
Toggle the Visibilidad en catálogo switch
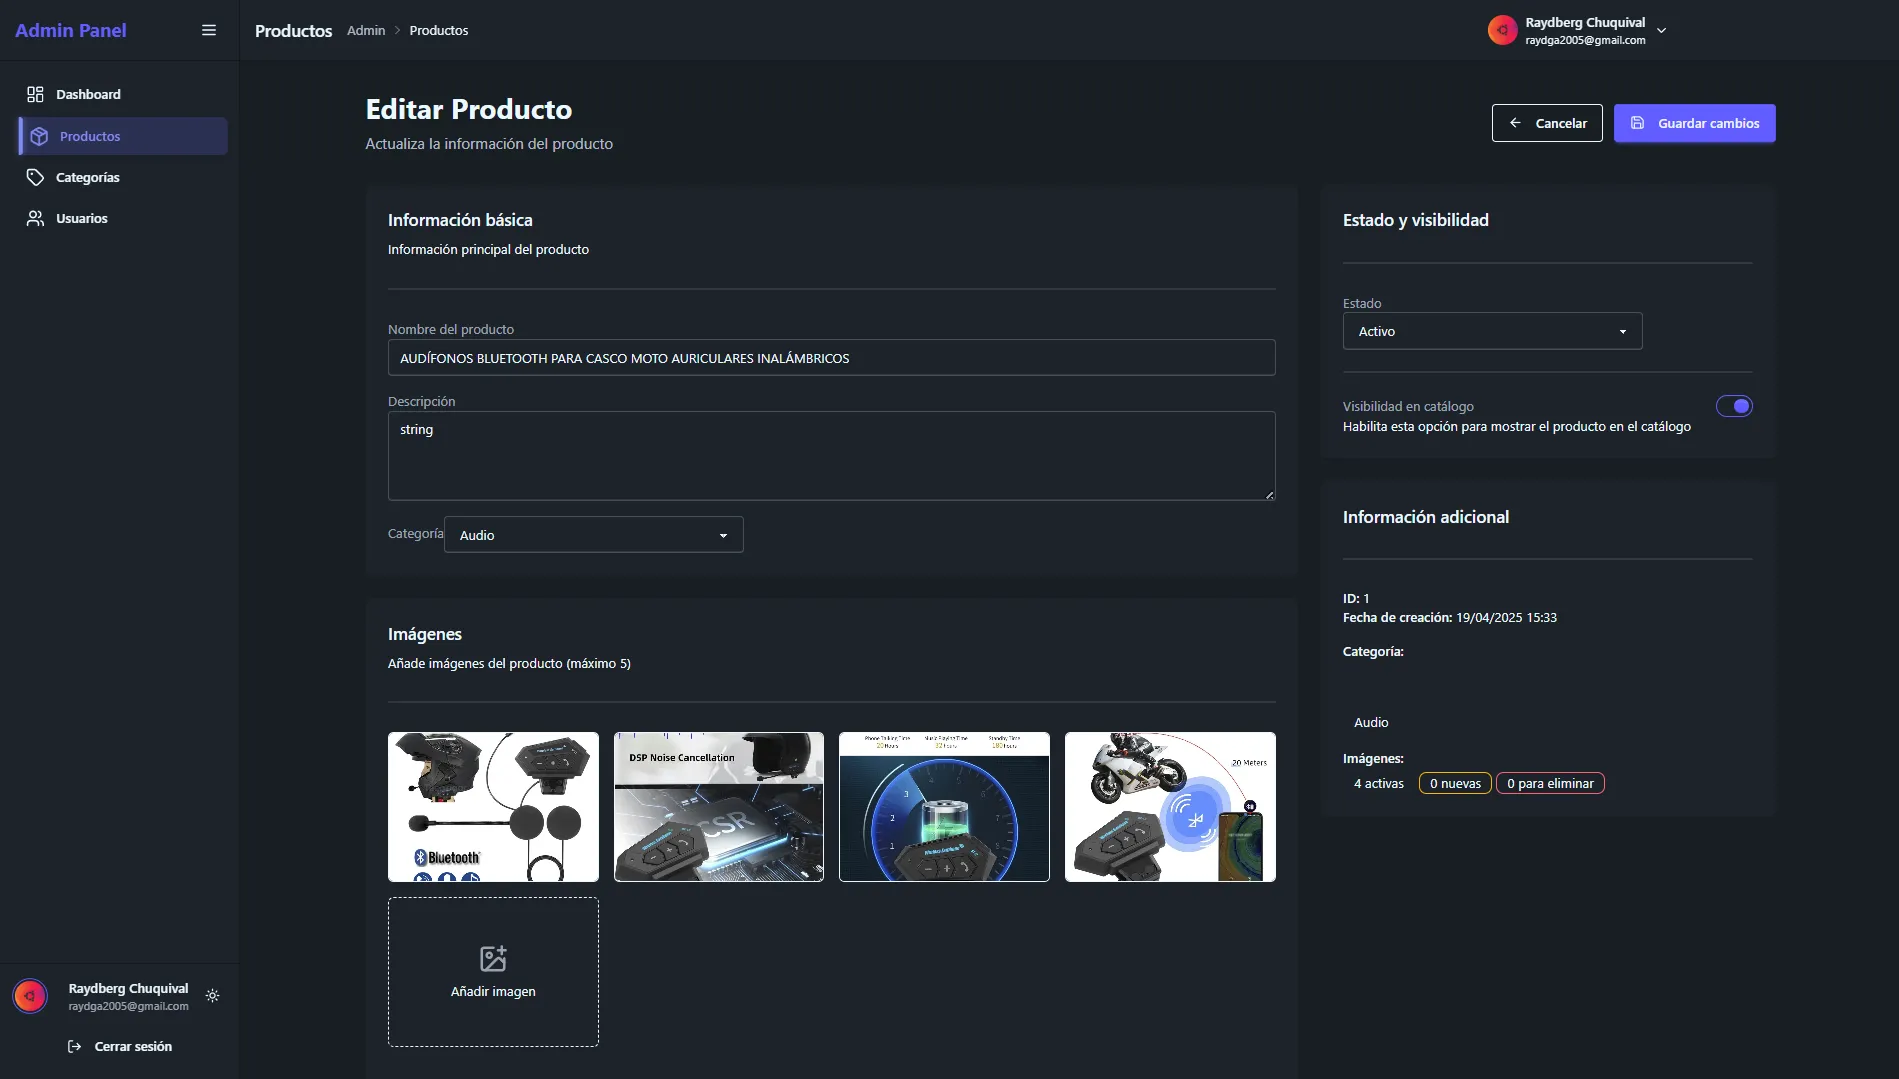tap(1734, 406)
